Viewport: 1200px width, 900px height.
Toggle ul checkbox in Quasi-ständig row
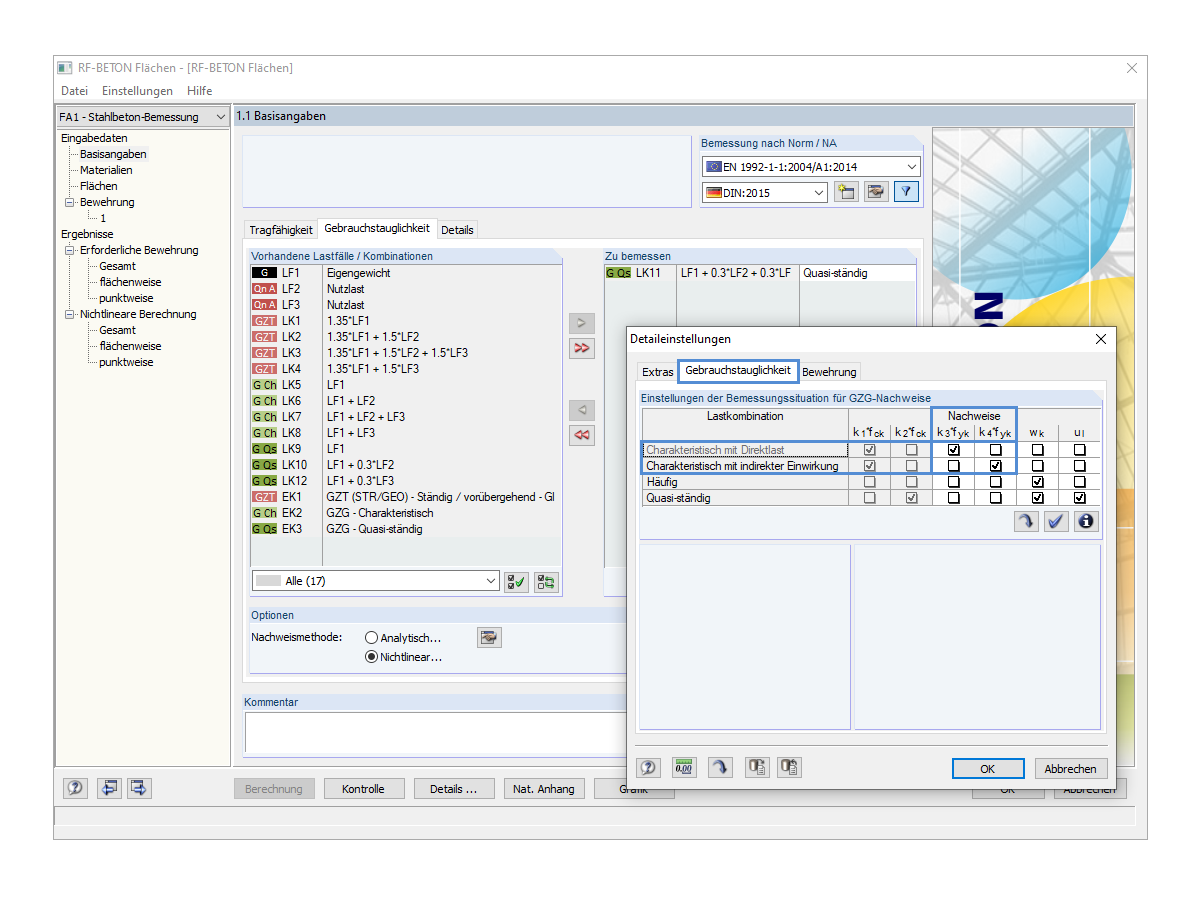[x=1079, y=498]
